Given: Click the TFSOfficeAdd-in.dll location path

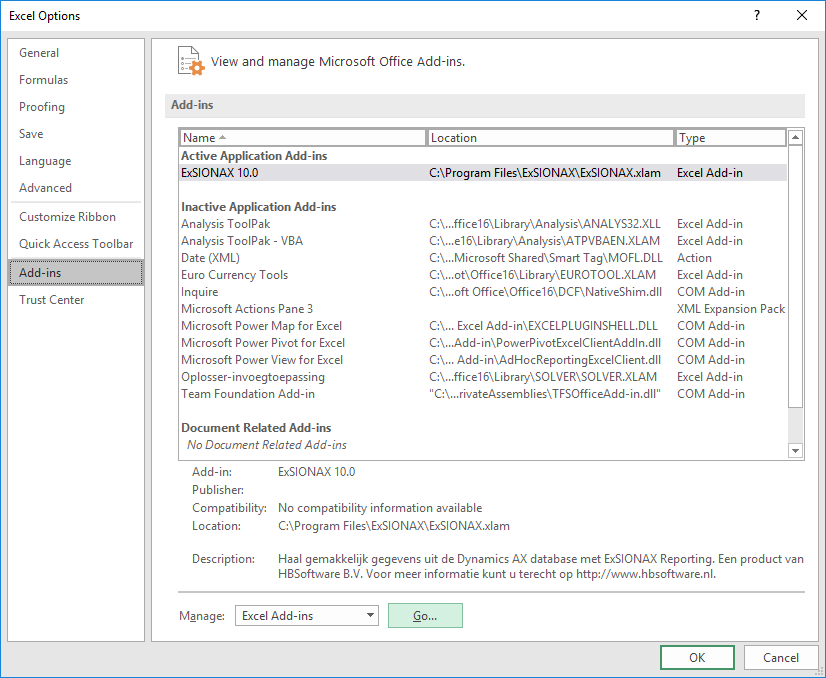Looking at the screenshot, I should (x=545, y=394).
